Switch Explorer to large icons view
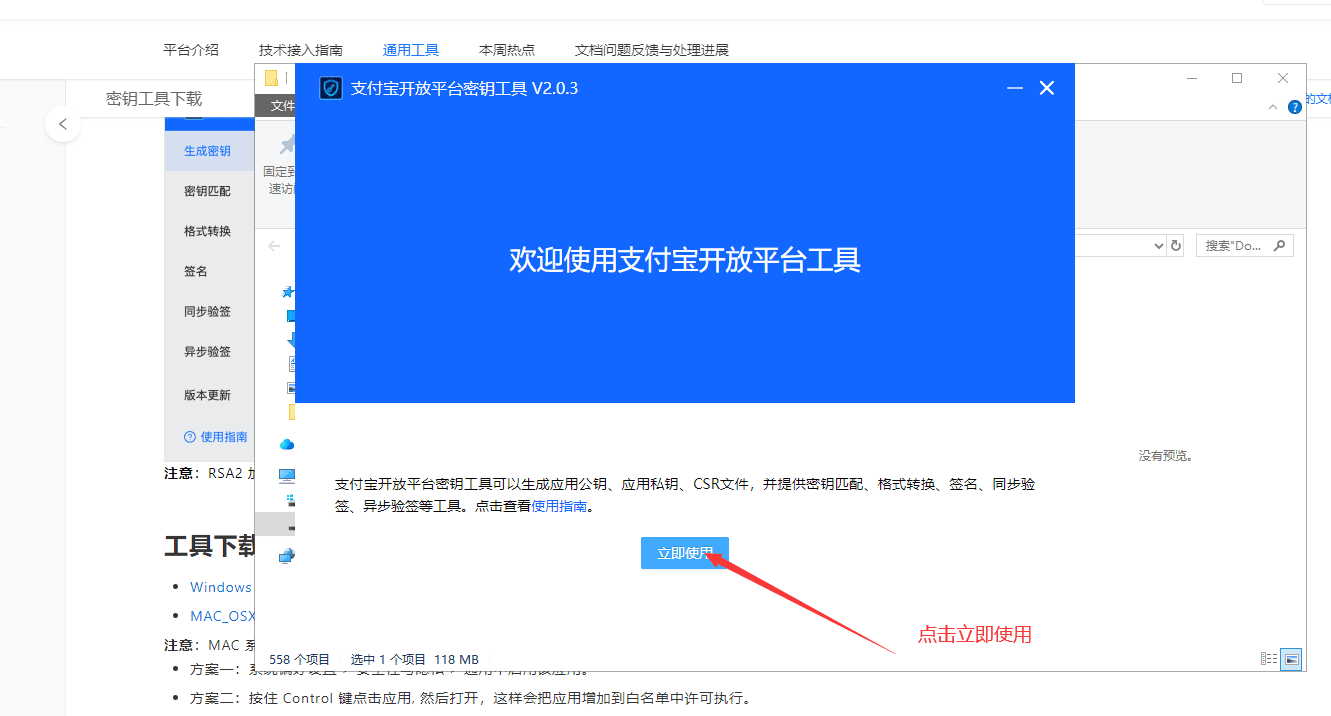Image resolution: width=1331 pixels, height=716 pixels. tap(1291, 659)
